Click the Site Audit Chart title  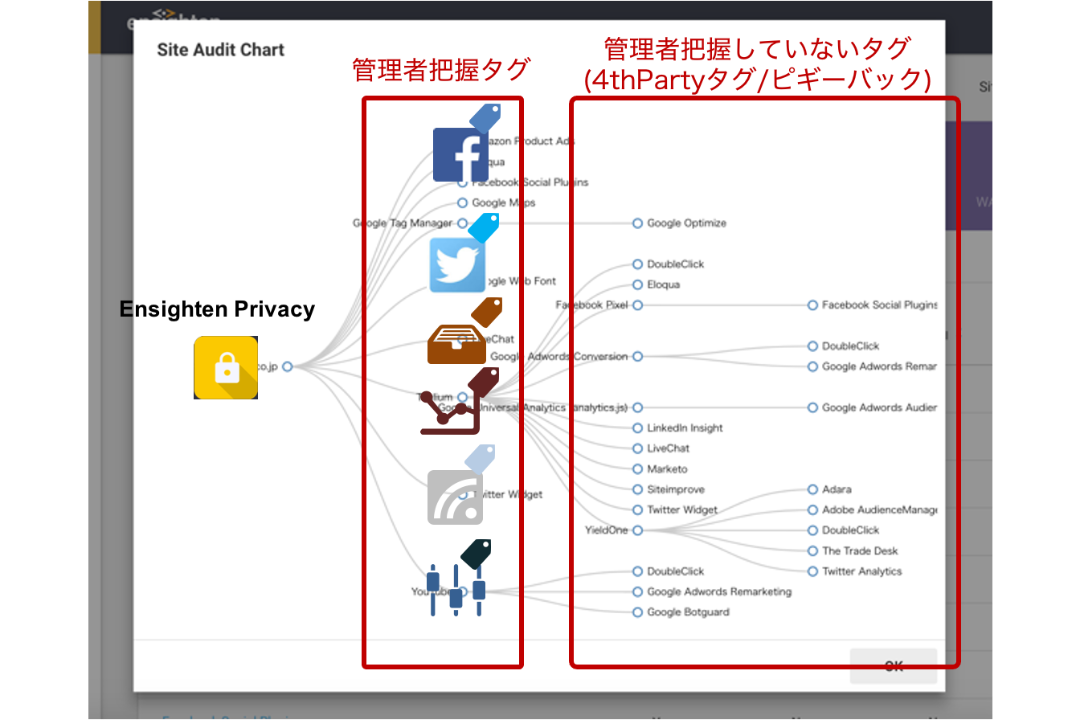[x=220, y=50]
